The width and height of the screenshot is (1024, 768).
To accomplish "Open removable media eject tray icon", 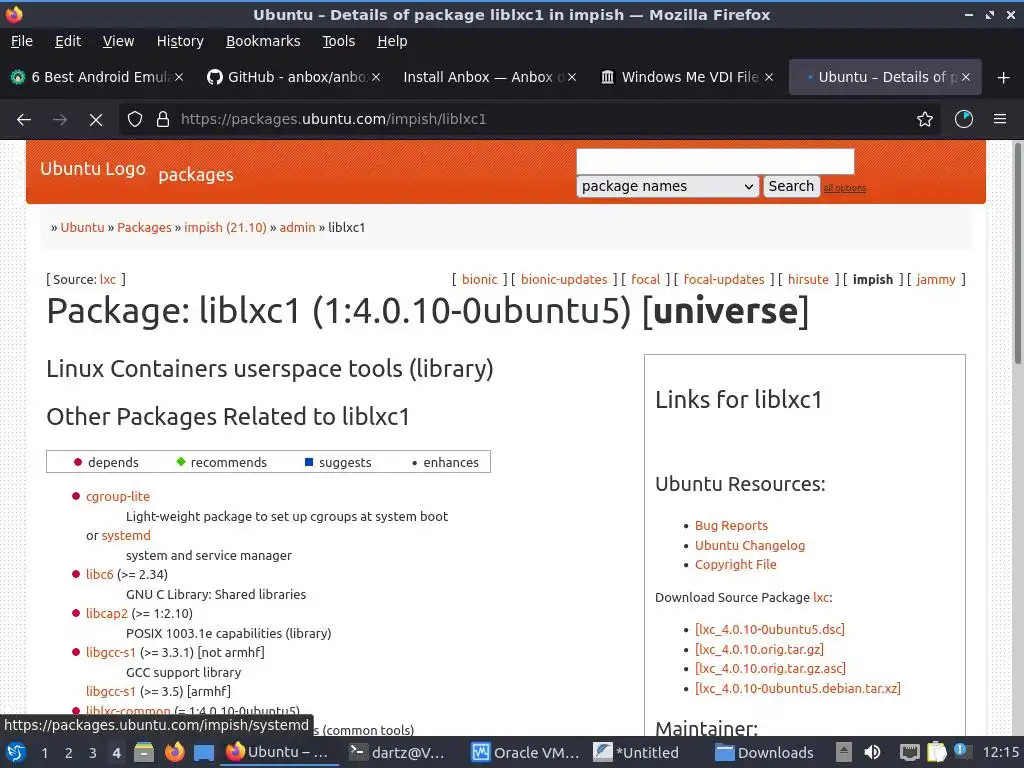I will click(844, 753).
